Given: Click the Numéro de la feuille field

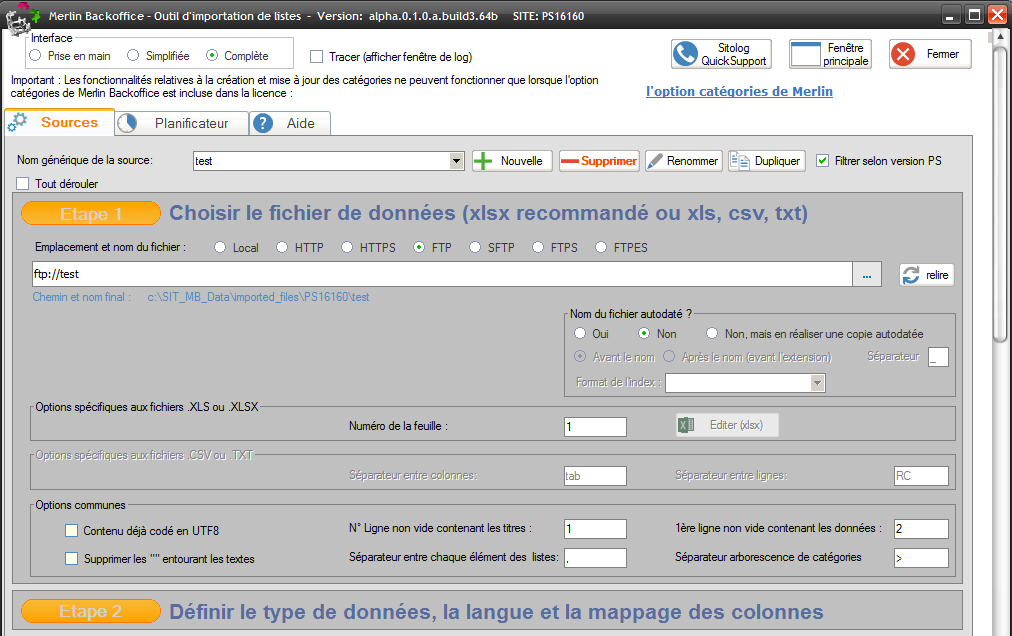Looking at the screenshot, I should pyautogui.click(x=595, y=427).
